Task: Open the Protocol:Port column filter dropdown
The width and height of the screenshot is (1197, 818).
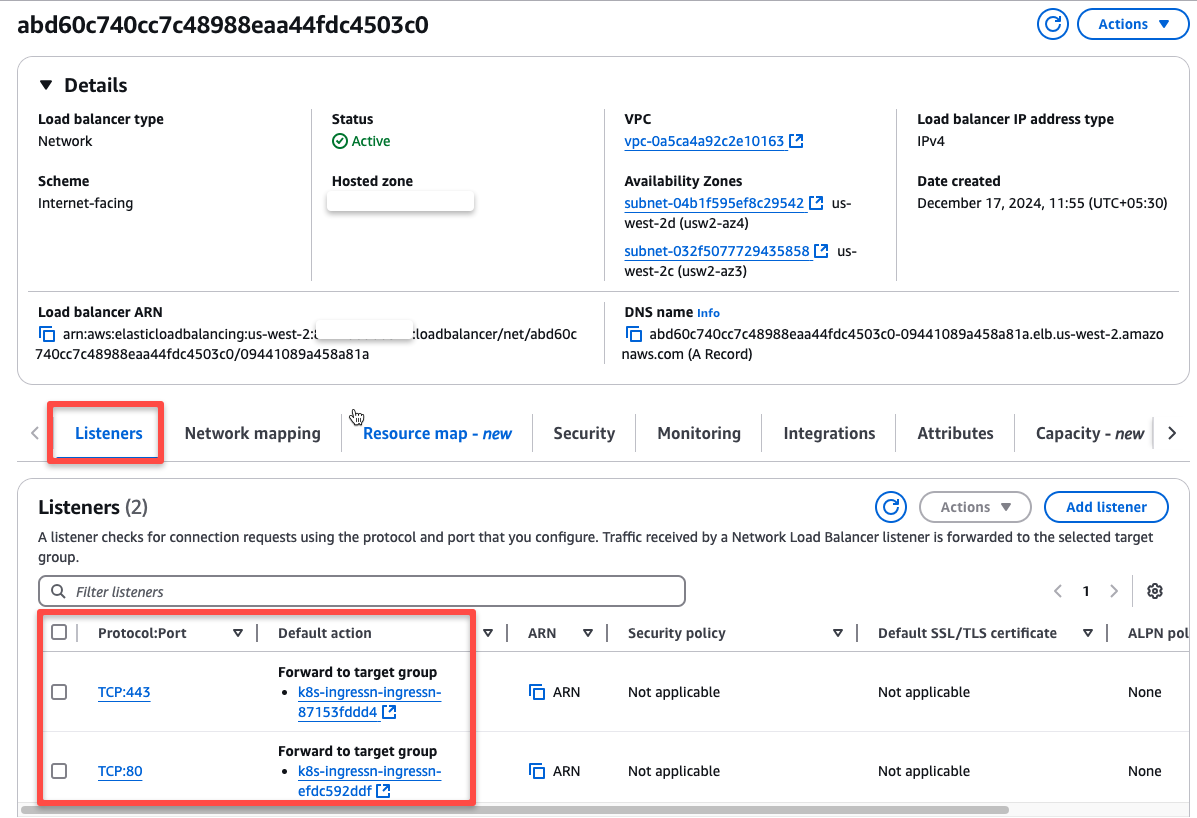Action: [238, 632]
